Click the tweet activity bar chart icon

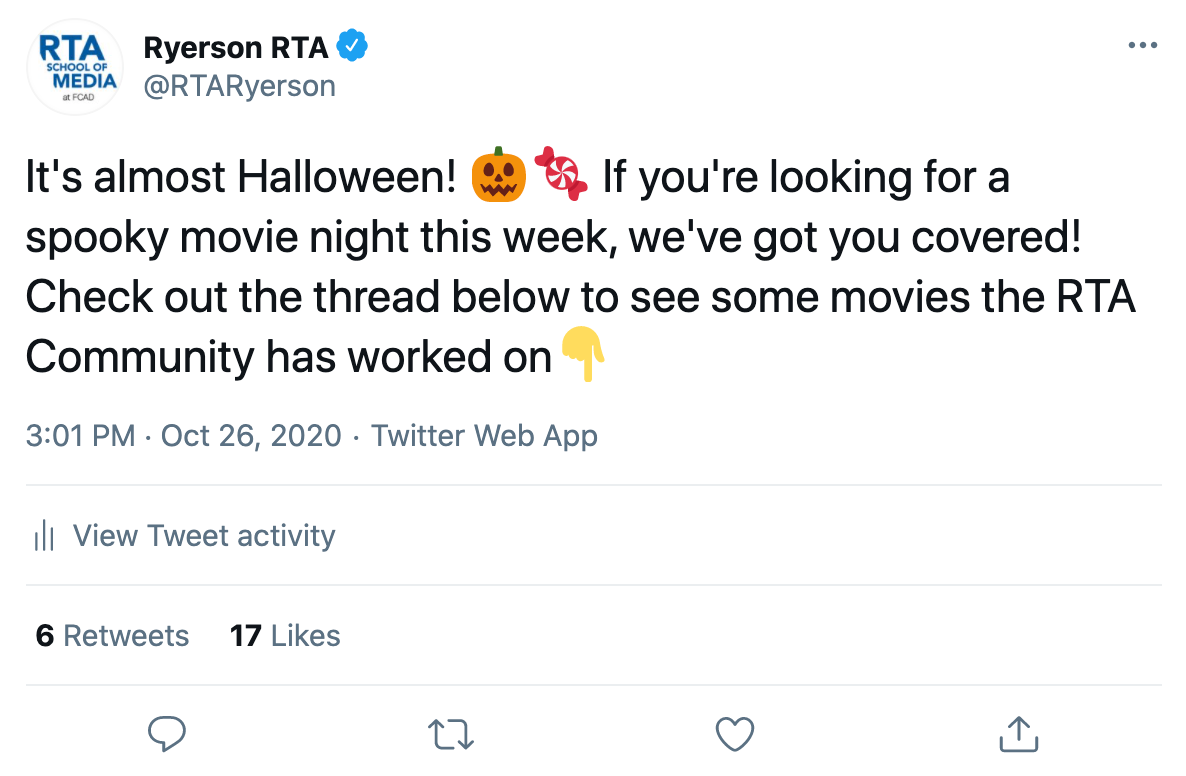[44, 536]
